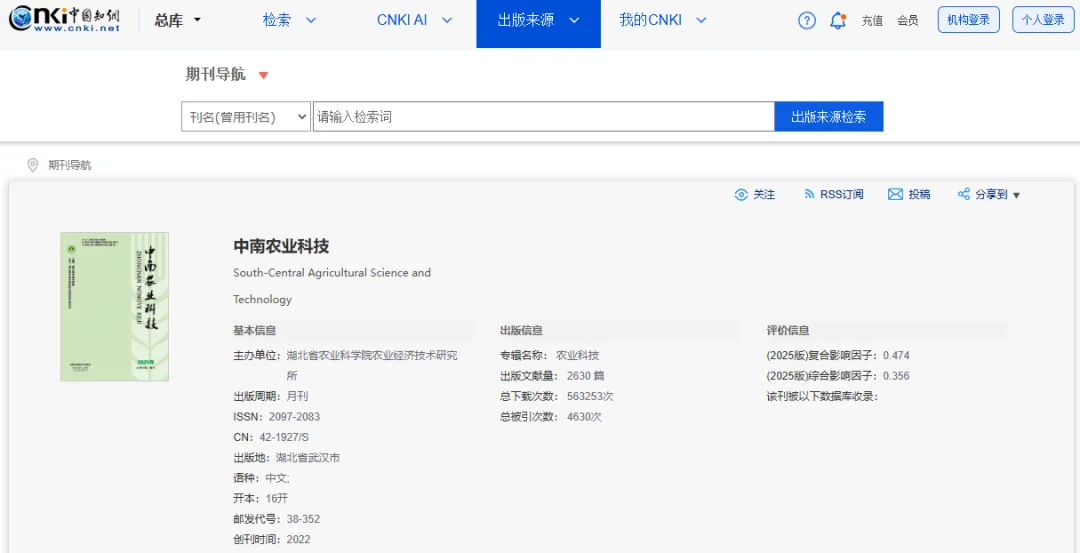1080x553 pixels.
Task: Open the CNKI AI menu
Action: [x=402, y=21]
